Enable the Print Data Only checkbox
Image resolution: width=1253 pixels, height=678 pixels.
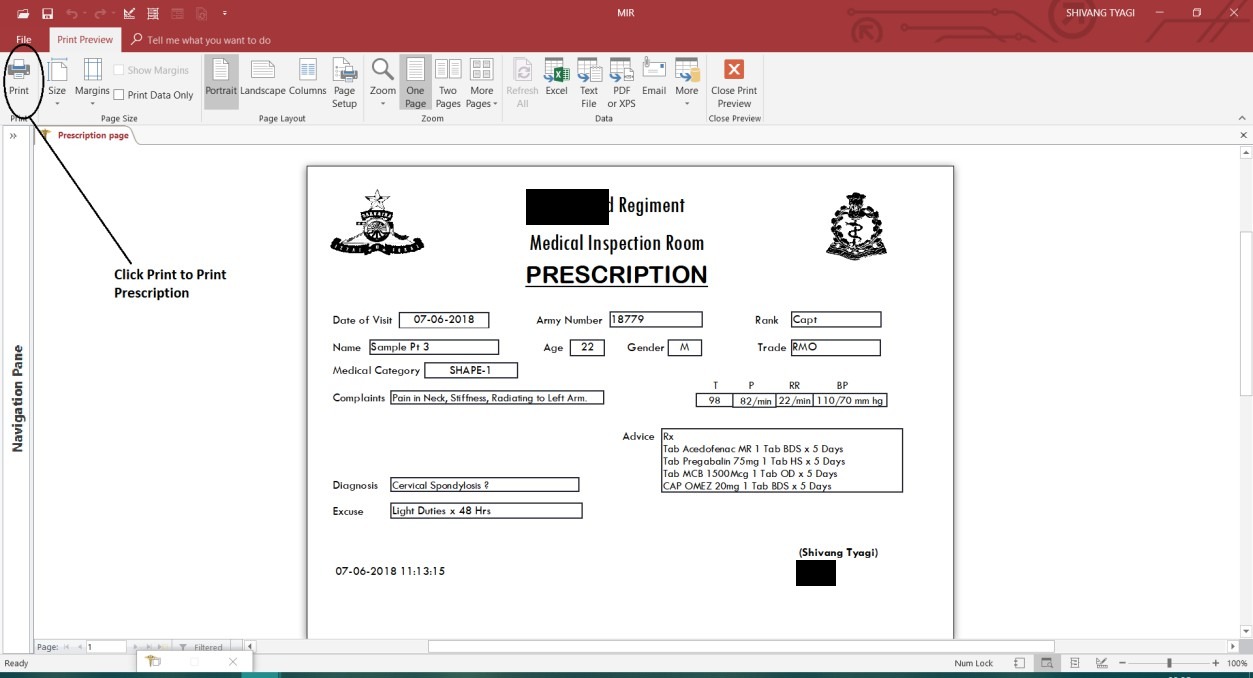pos(120,96)
